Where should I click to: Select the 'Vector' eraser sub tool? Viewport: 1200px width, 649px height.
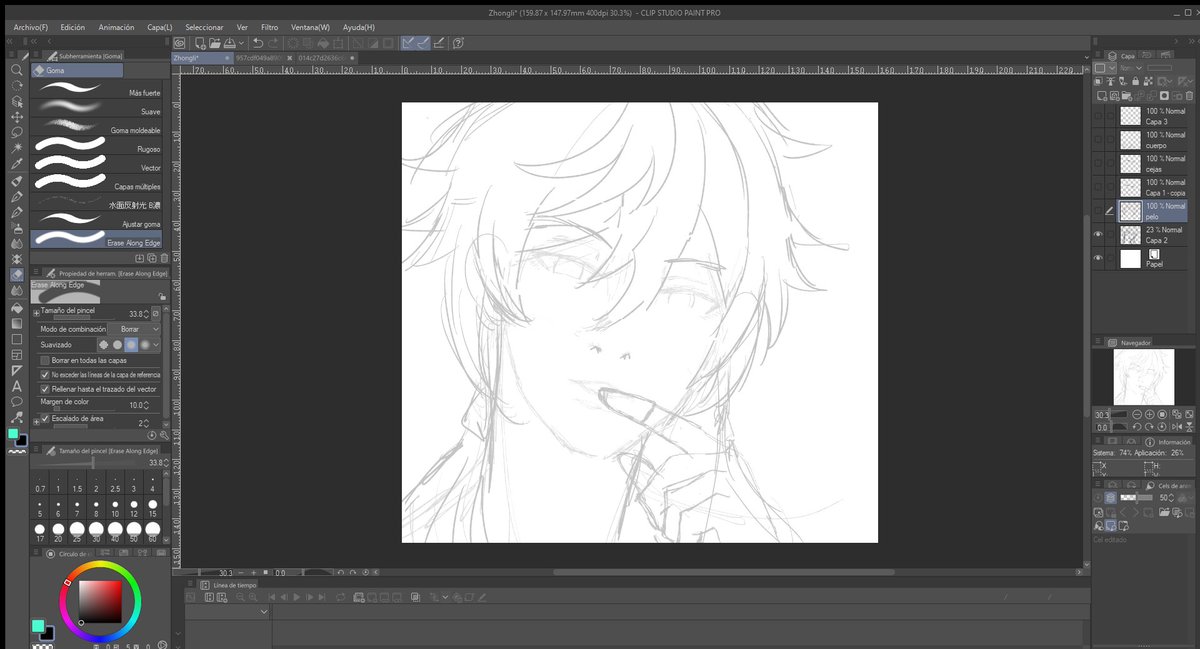(97, 166)
